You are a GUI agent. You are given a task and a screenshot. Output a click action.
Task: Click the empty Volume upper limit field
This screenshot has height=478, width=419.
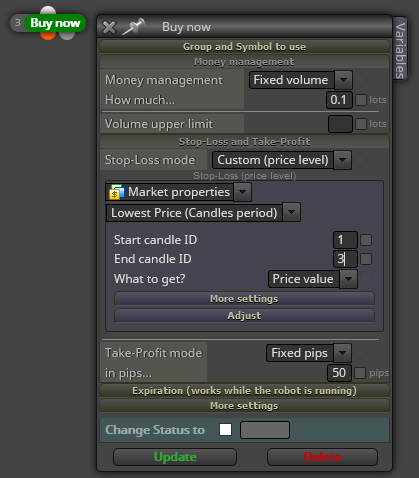(340, 124)
